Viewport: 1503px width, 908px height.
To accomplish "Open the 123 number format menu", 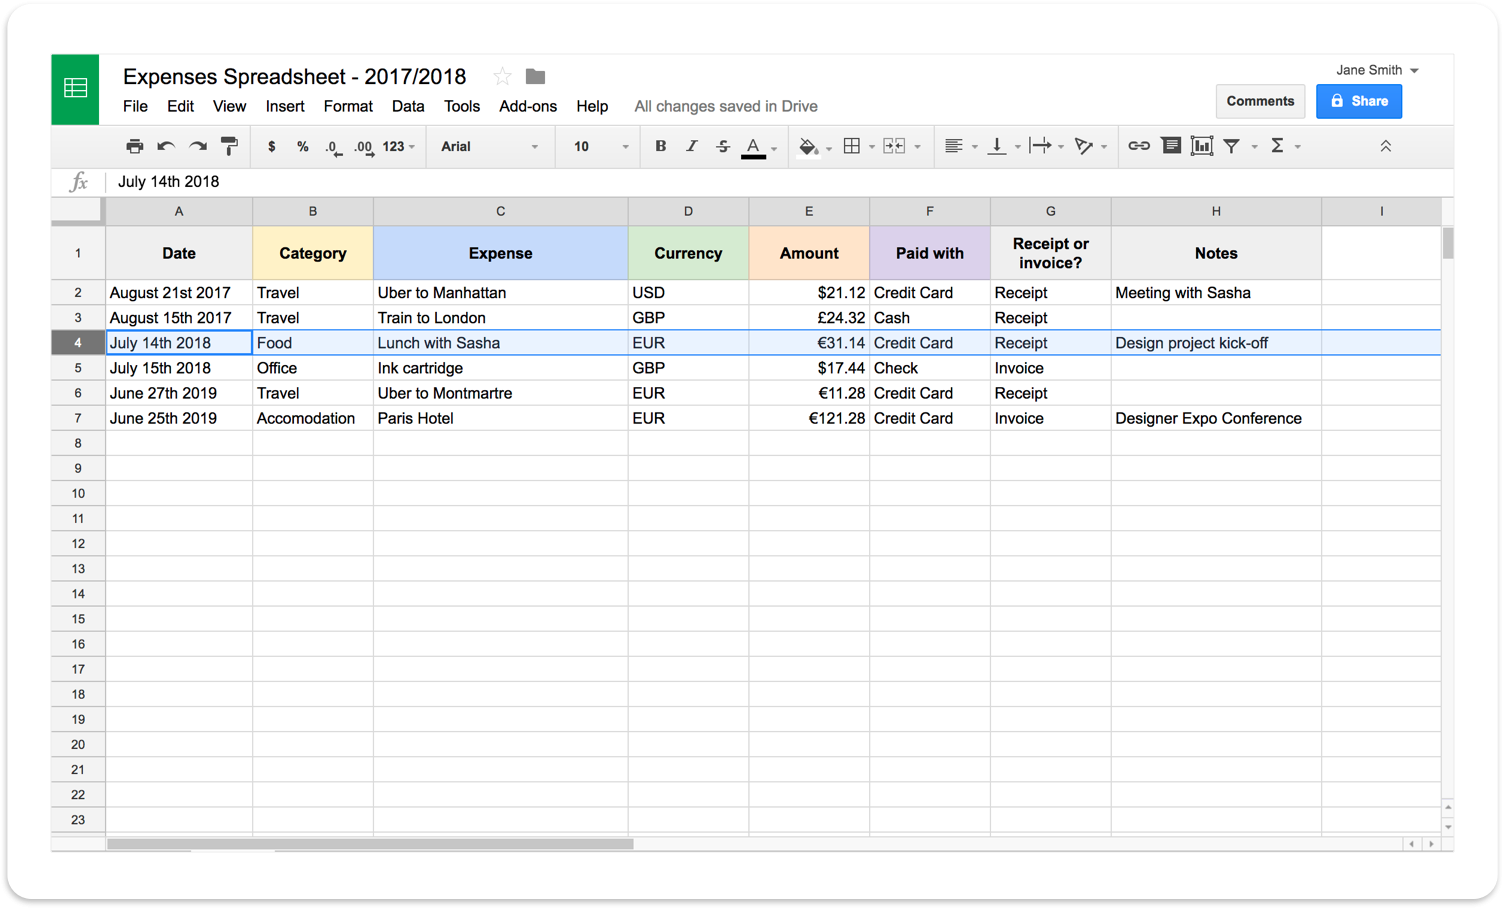I will [395, 146].
